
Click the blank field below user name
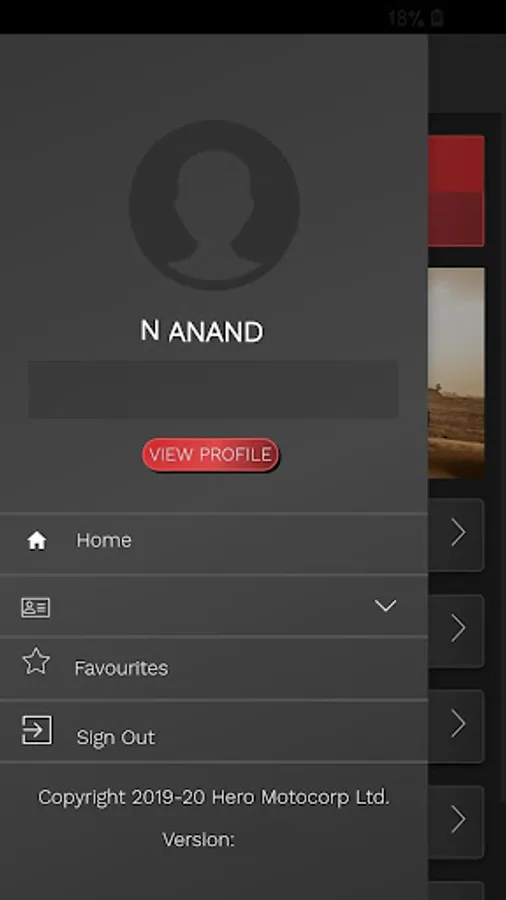(x=213, y=389)
